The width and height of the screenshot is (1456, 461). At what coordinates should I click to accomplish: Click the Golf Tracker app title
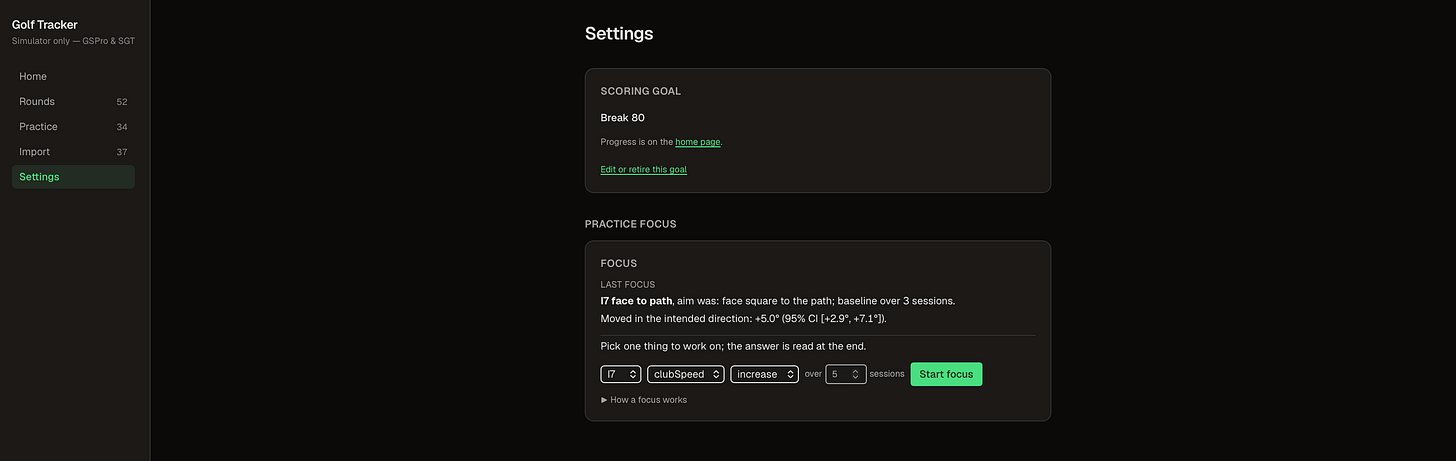pyautogui.click(x=45, y=24)
